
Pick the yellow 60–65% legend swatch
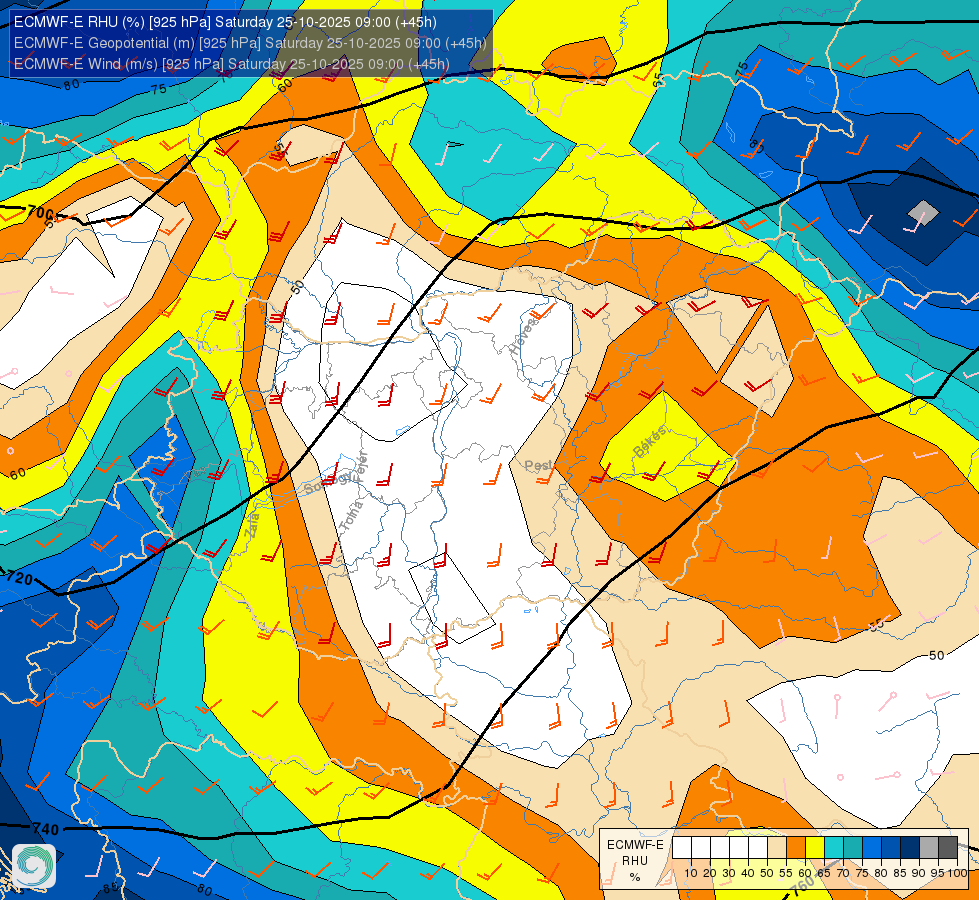pyautogui.click(x=815, y=848)
